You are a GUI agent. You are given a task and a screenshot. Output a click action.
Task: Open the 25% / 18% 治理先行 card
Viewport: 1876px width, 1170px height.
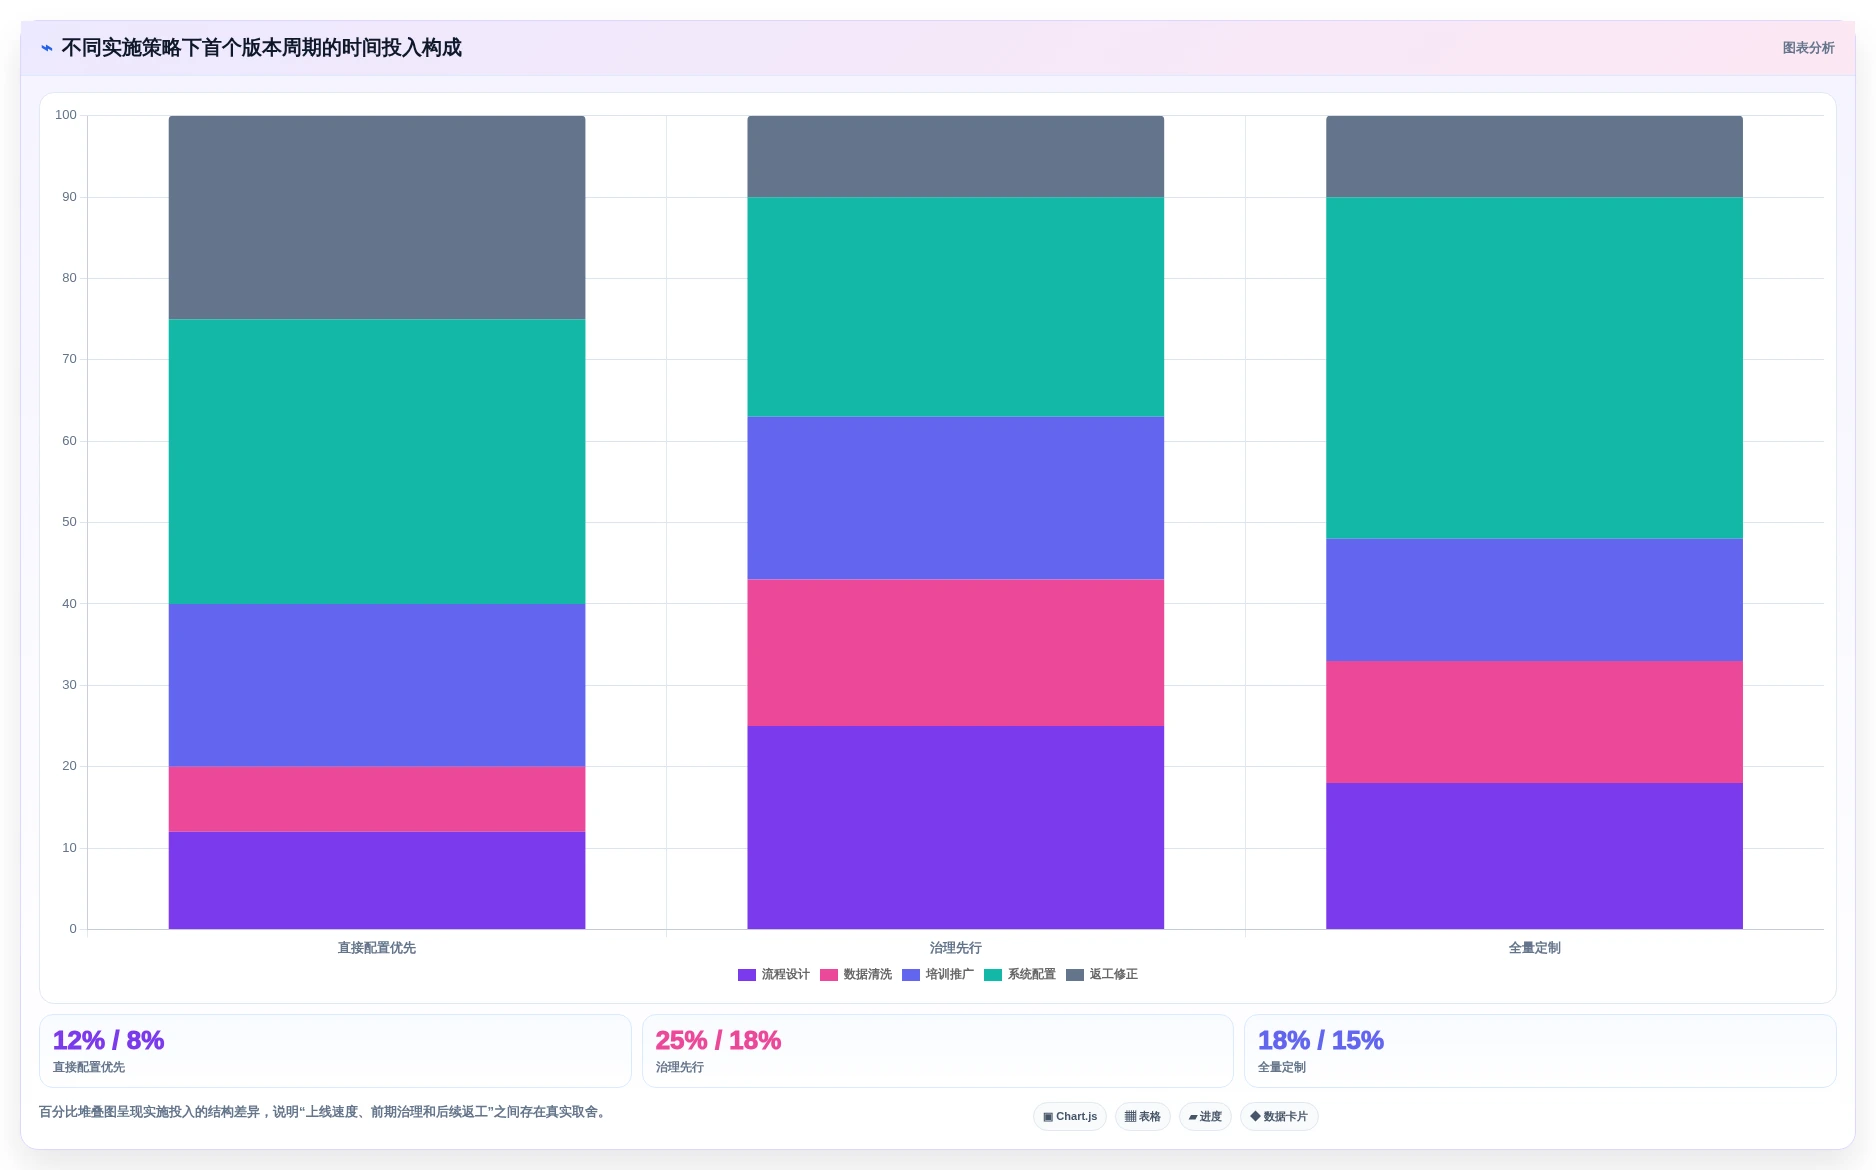[937, 1051]
